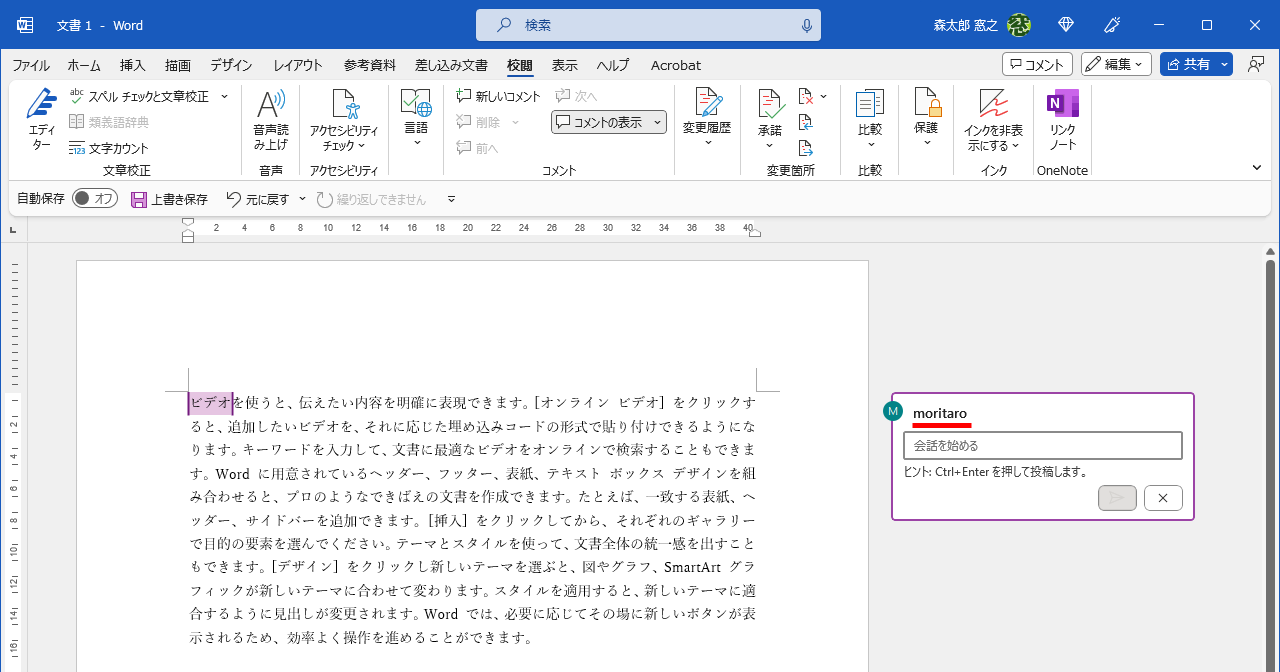Screen dimensions: 1280x672
Task: Open the エディター pane
Action: [41, 120]
